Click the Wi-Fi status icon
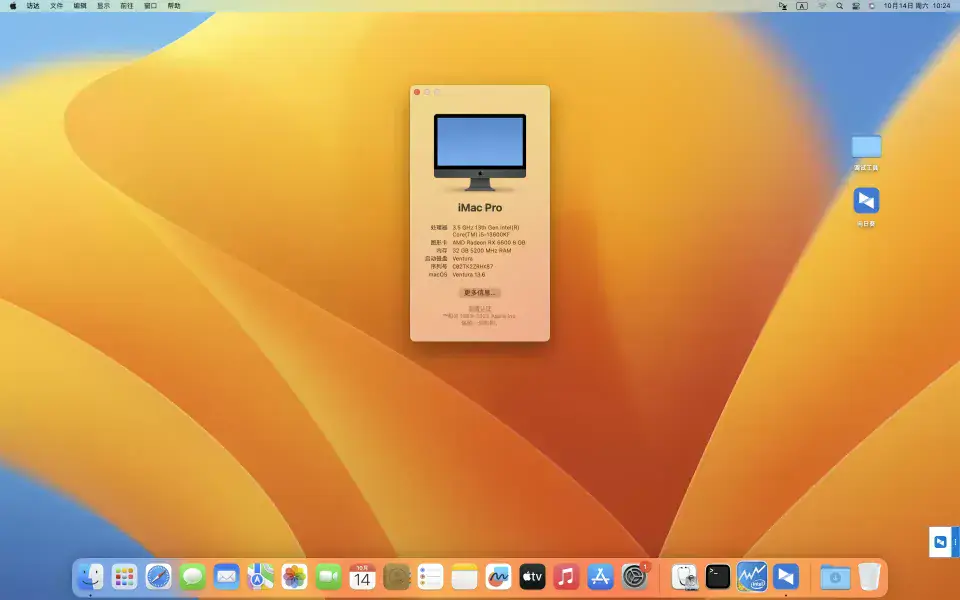This screenshot has width=960, height=600. (822, 6)
